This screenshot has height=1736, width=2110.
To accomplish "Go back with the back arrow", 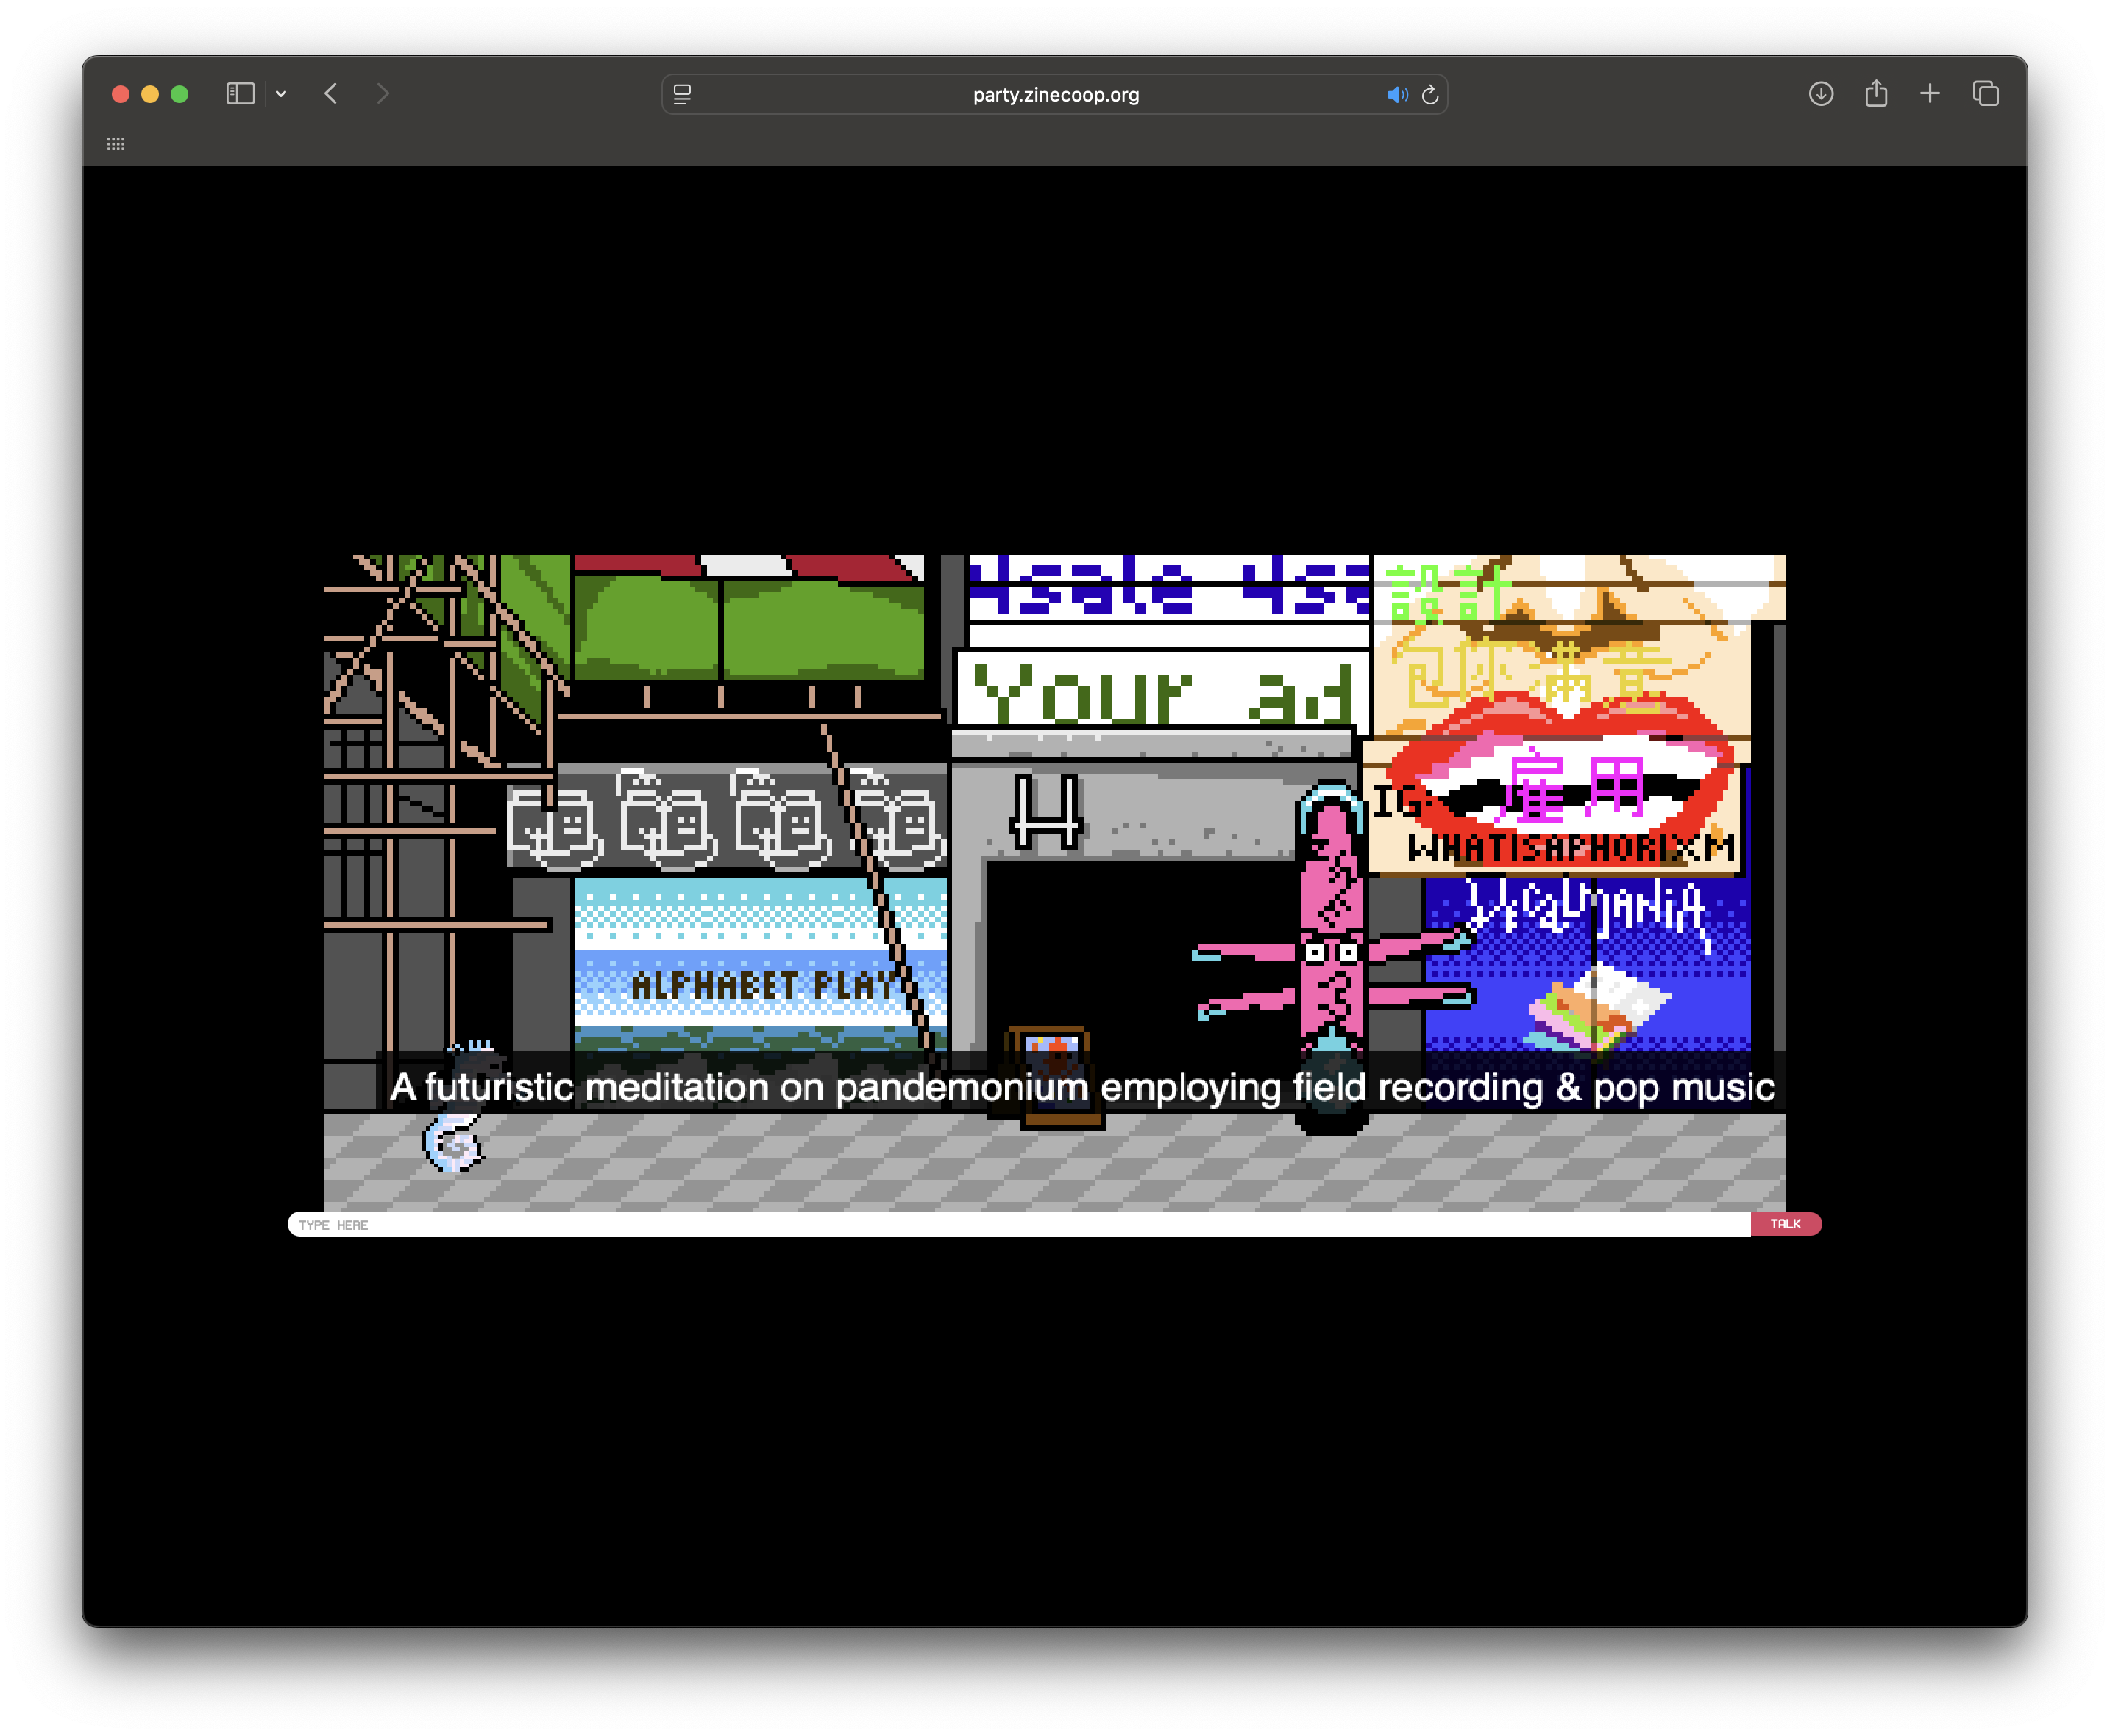I will pos(331,94).
